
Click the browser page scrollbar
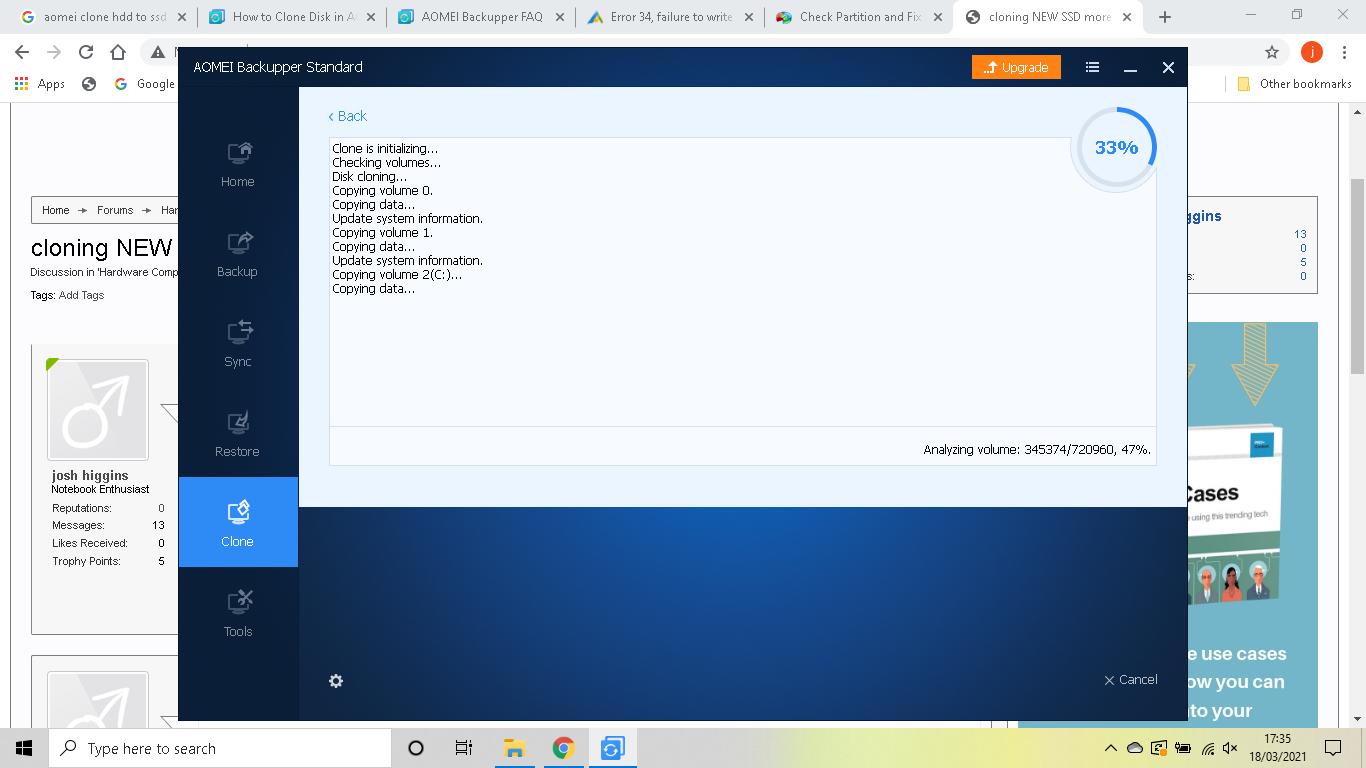(1357, 275)
